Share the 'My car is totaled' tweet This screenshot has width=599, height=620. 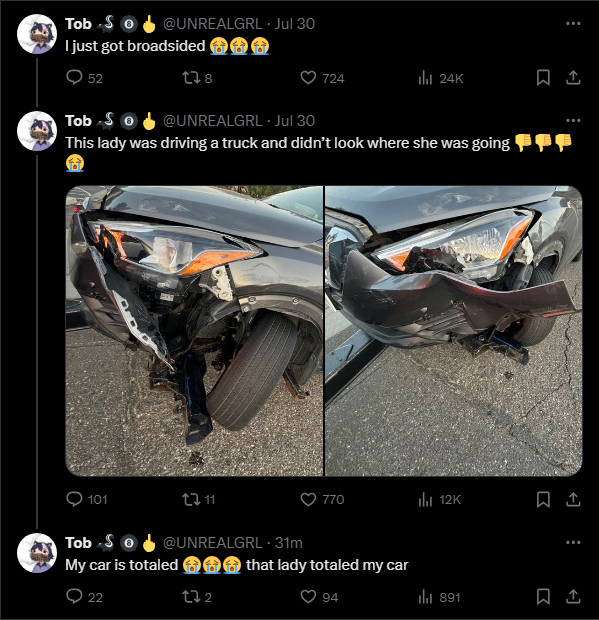coord(573,597)
